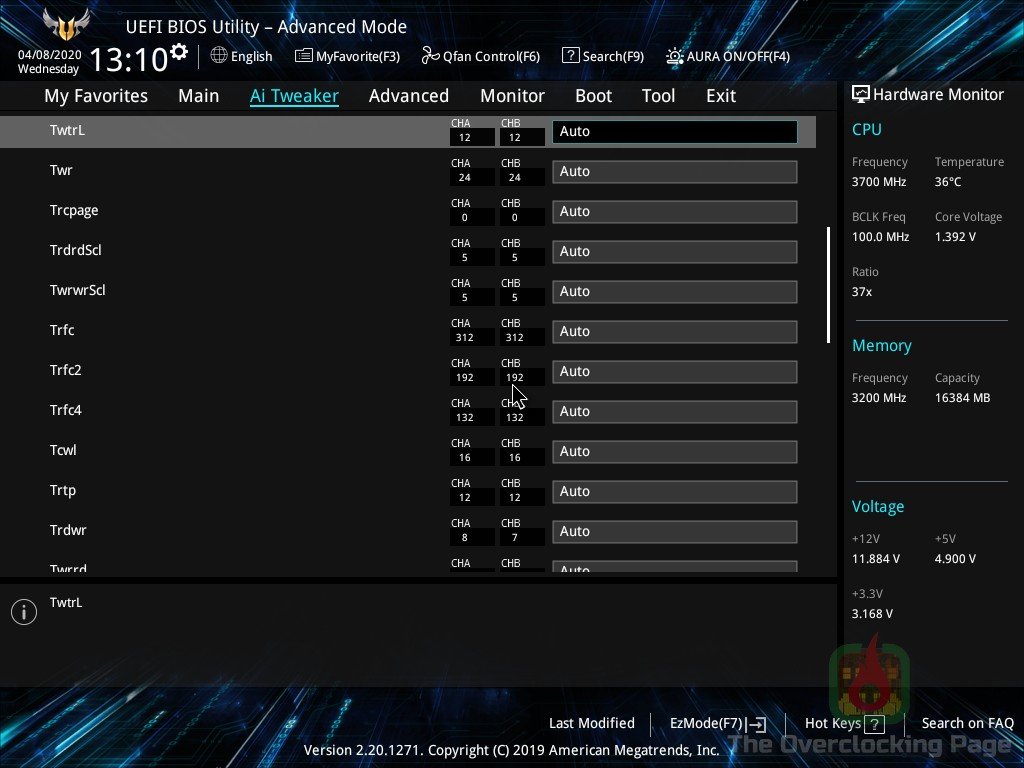The height and width of the screenshot is (768, 1024).
Task: Click Last Modified at the bottom
Action: [591, 723]
